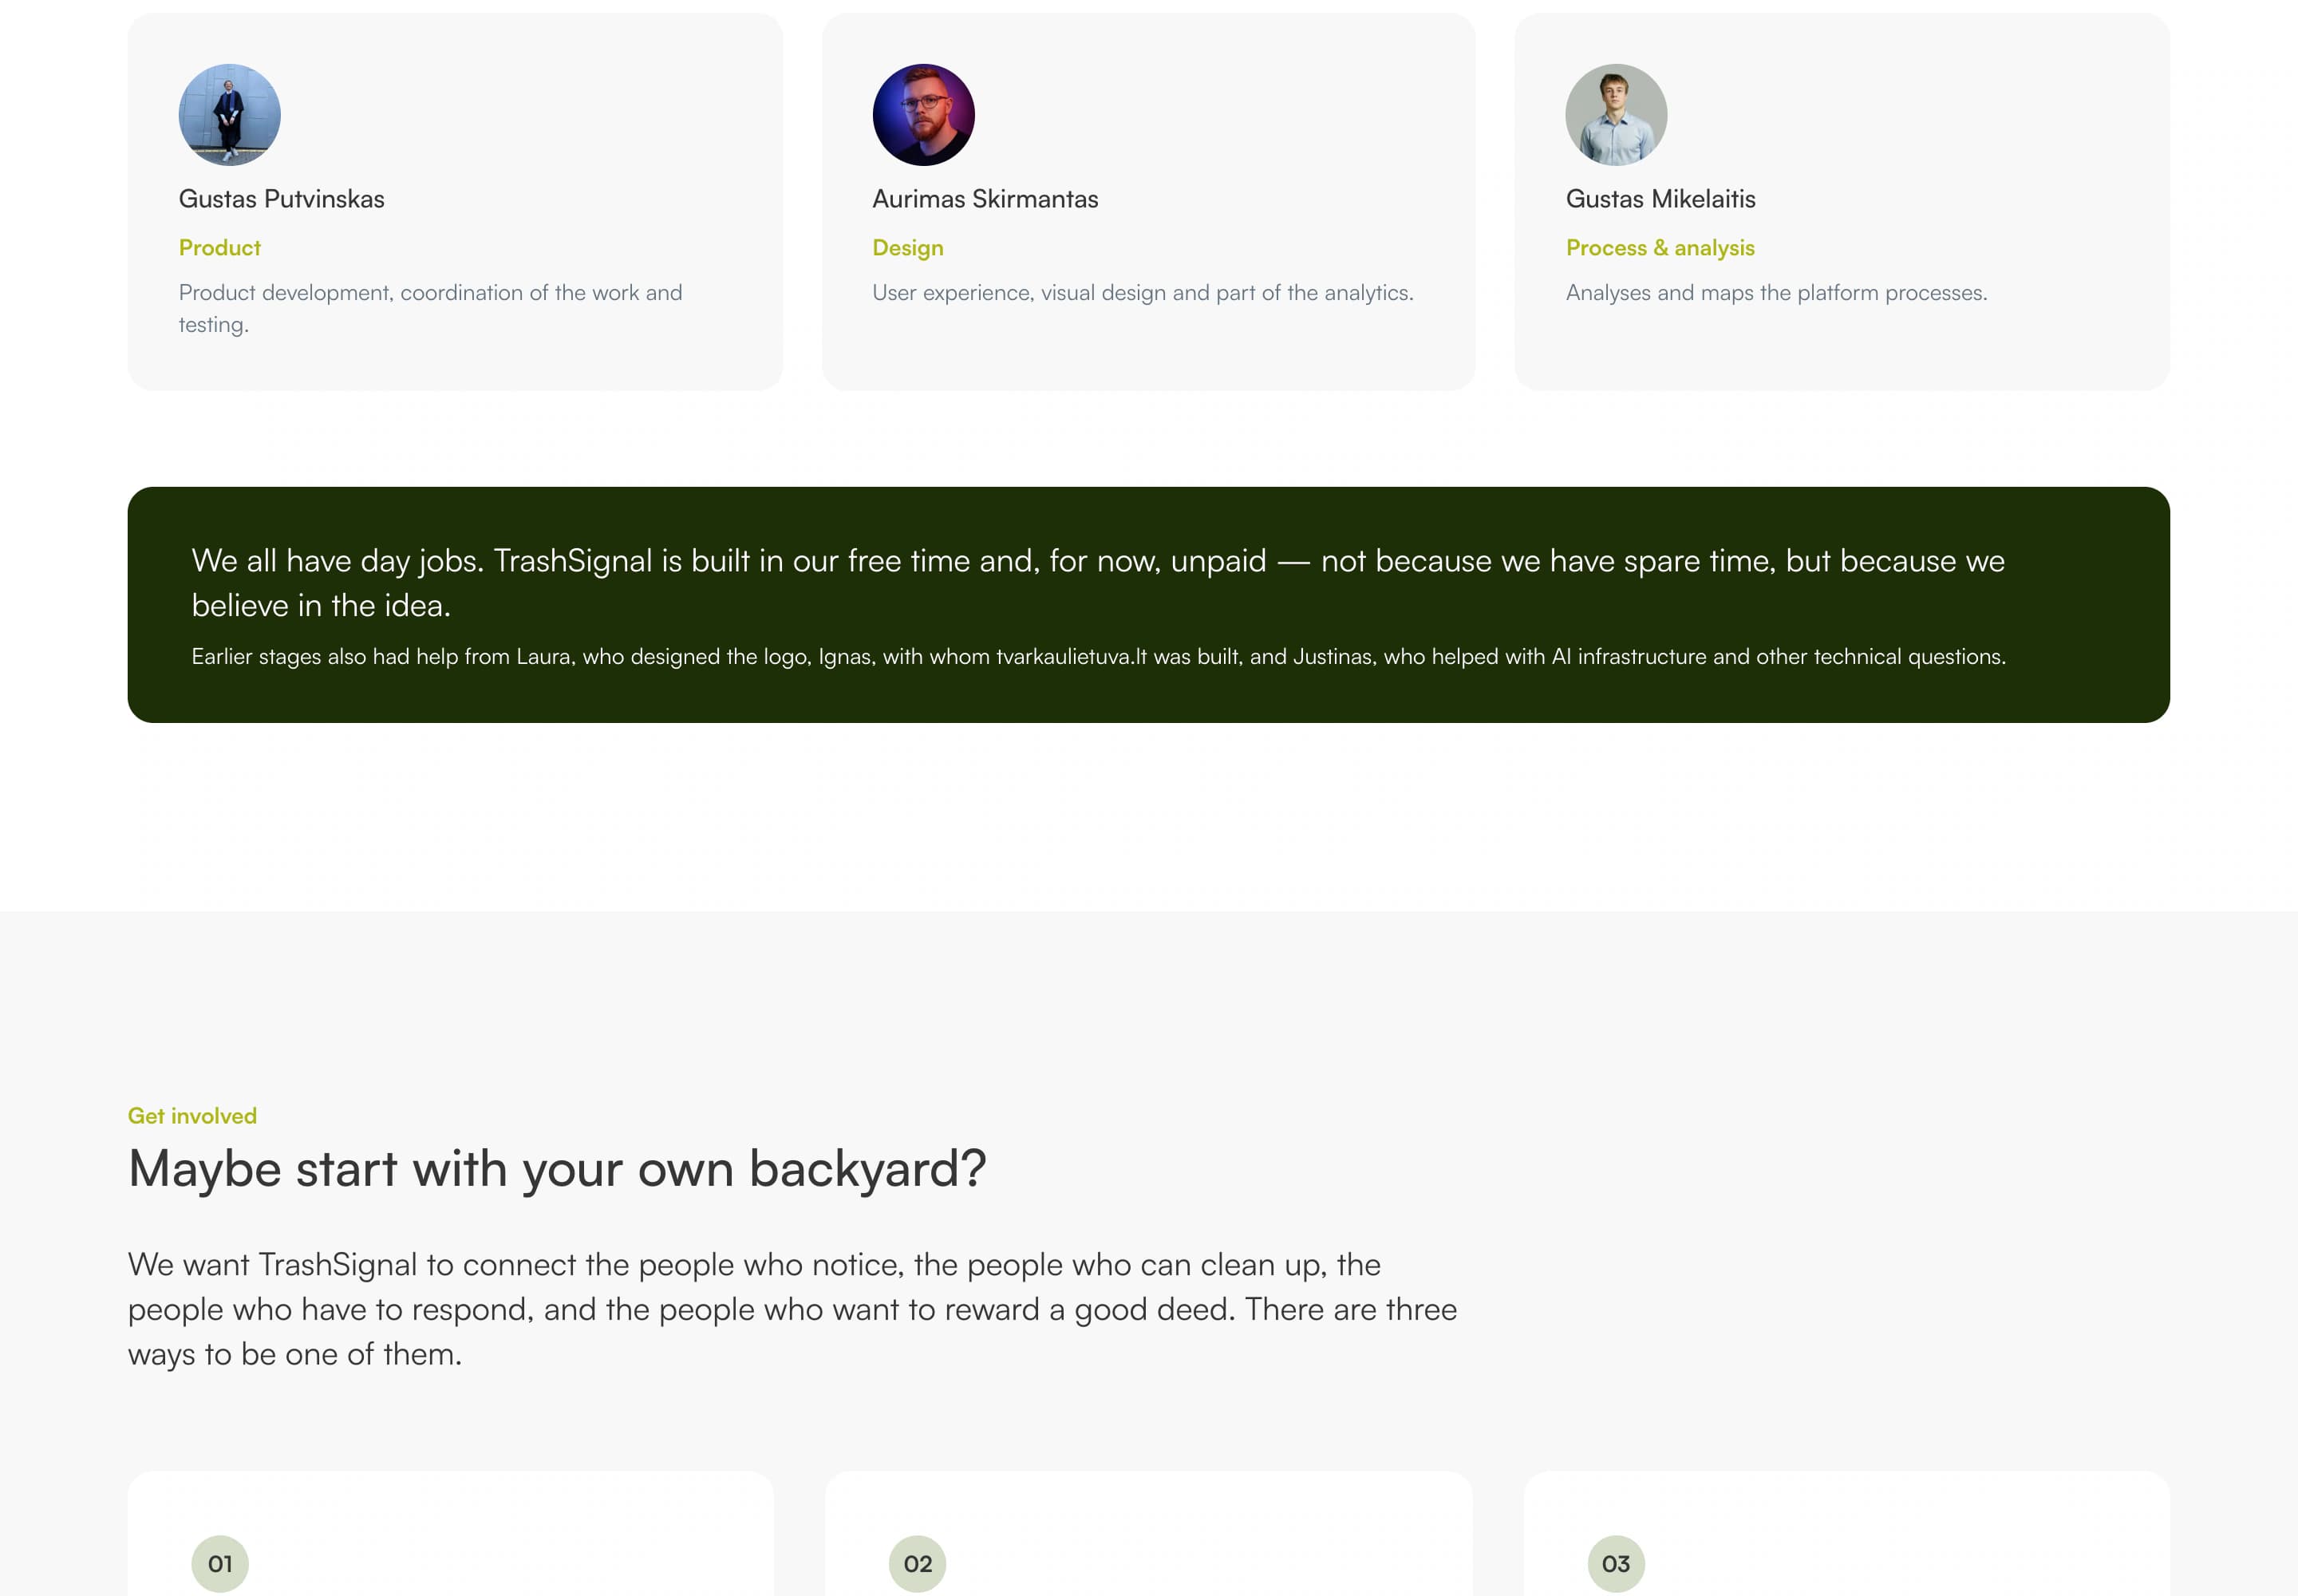This screenshot has height=1596, width=2298.
Task: Click the 01 step badge
Action: (220, 1563)
